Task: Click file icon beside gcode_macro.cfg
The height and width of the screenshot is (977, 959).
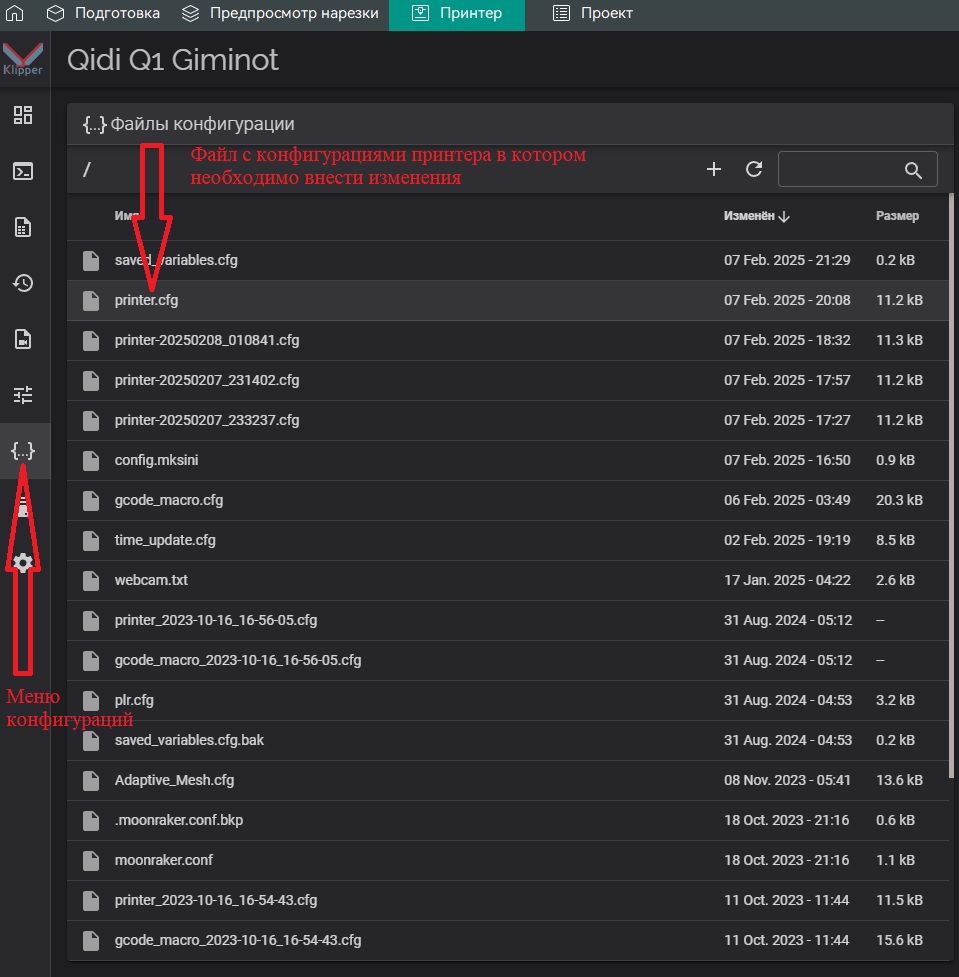Action: [91, 500]
